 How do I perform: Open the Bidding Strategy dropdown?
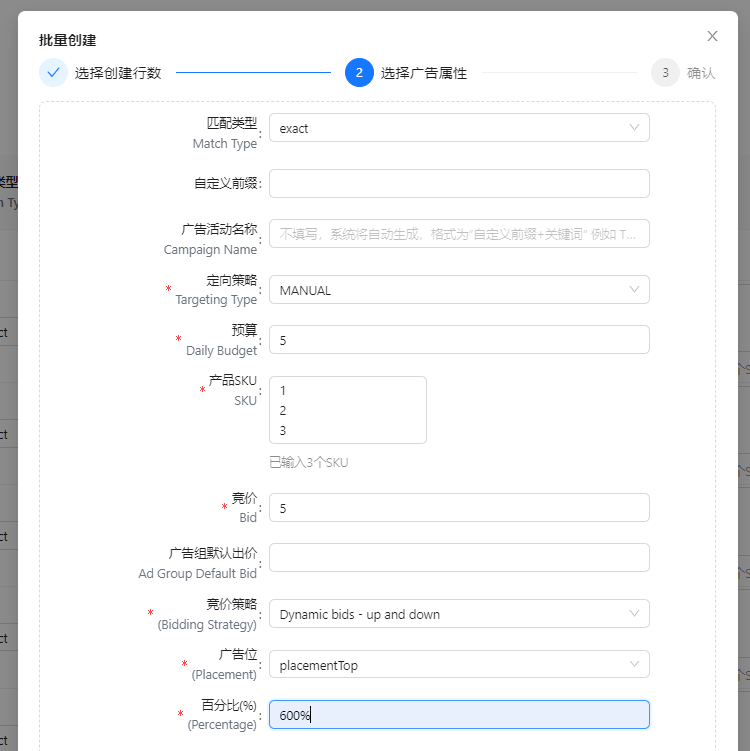click(459, 614)
